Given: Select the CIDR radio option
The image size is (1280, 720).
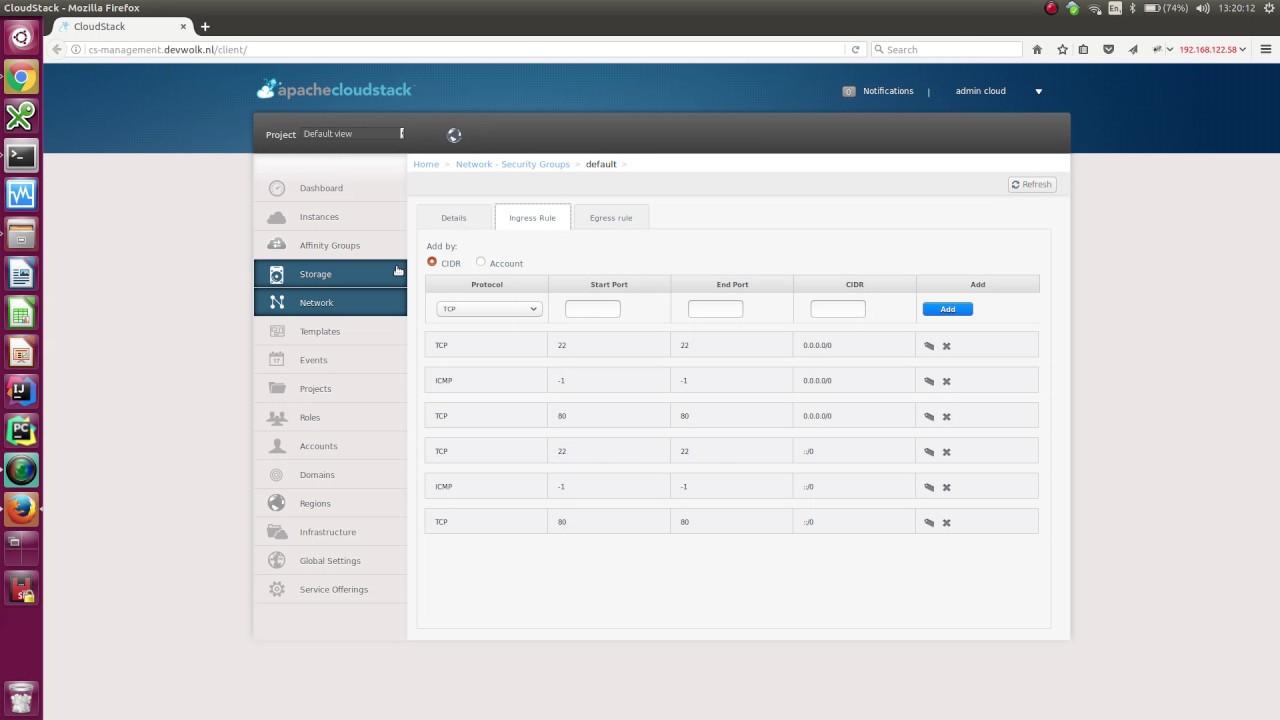Looking at the screenshot, I should (432, 262).
